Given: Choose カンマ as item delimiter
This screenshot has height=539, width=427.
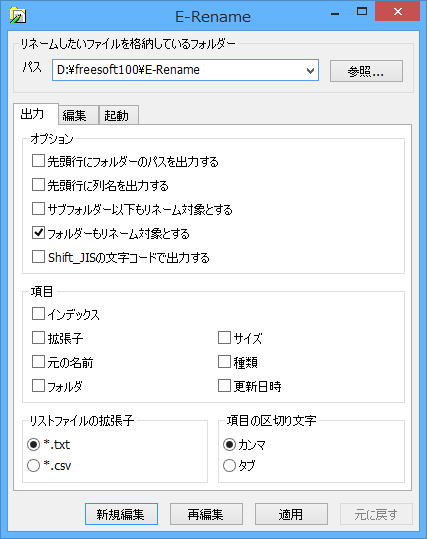Looking at the screenshot, I should [229, 445].
